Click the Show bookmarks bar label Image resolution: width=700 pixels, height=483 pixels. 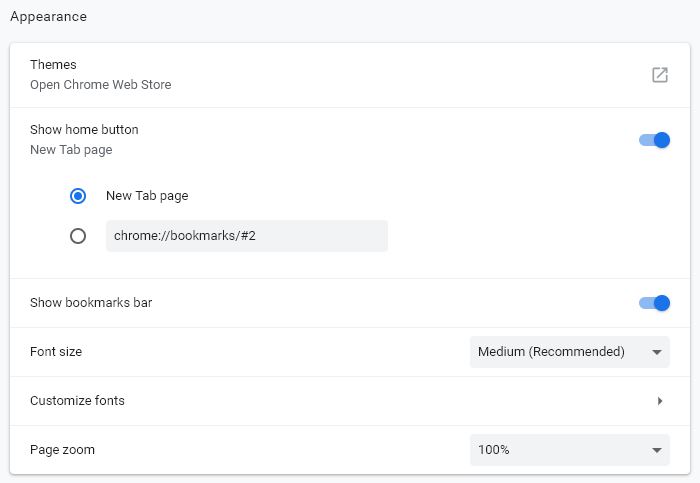91,303
